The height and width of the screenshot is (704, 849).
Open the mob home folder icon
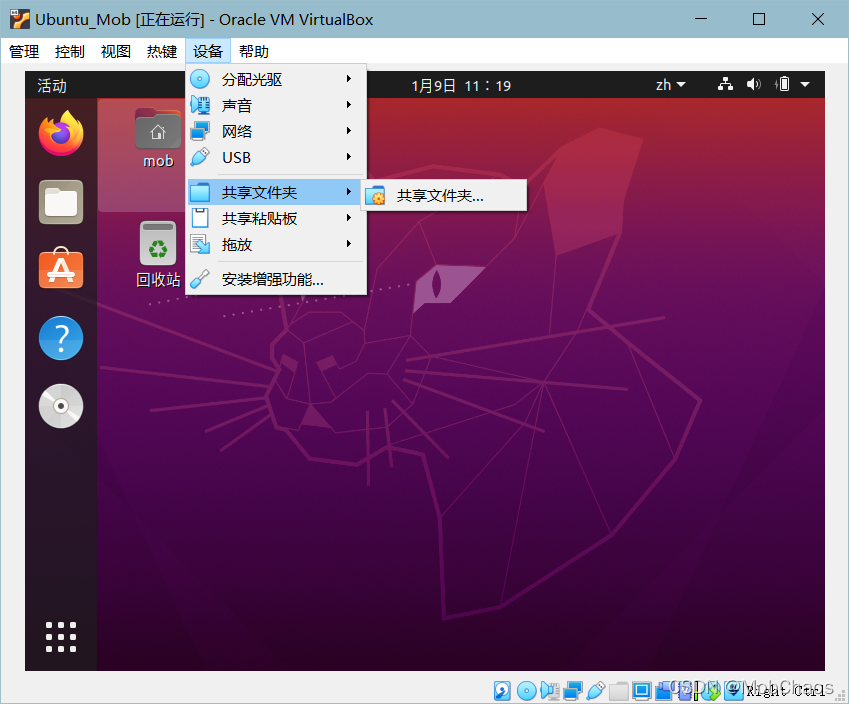[x=158, y=138]
